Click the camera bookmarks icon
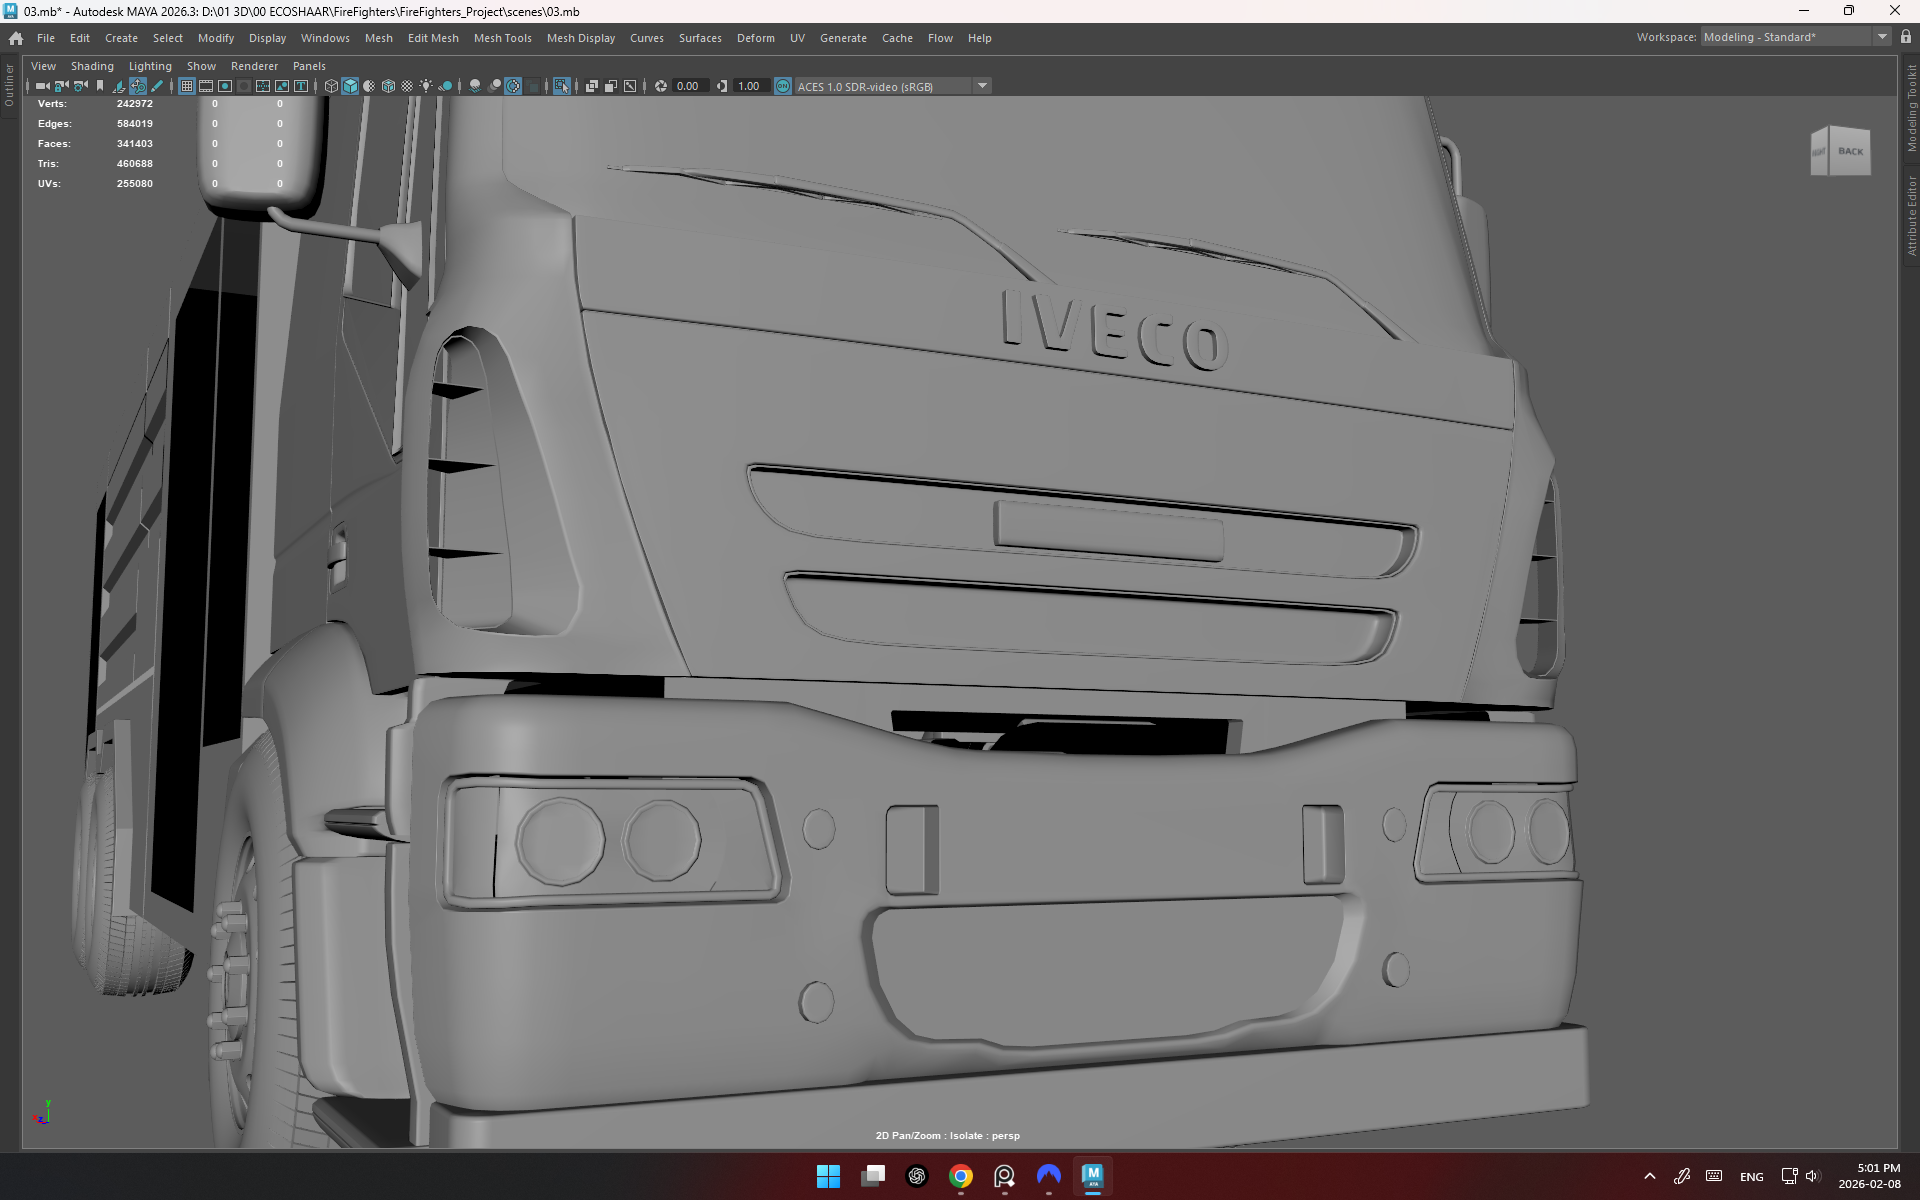 coord(100,86)
